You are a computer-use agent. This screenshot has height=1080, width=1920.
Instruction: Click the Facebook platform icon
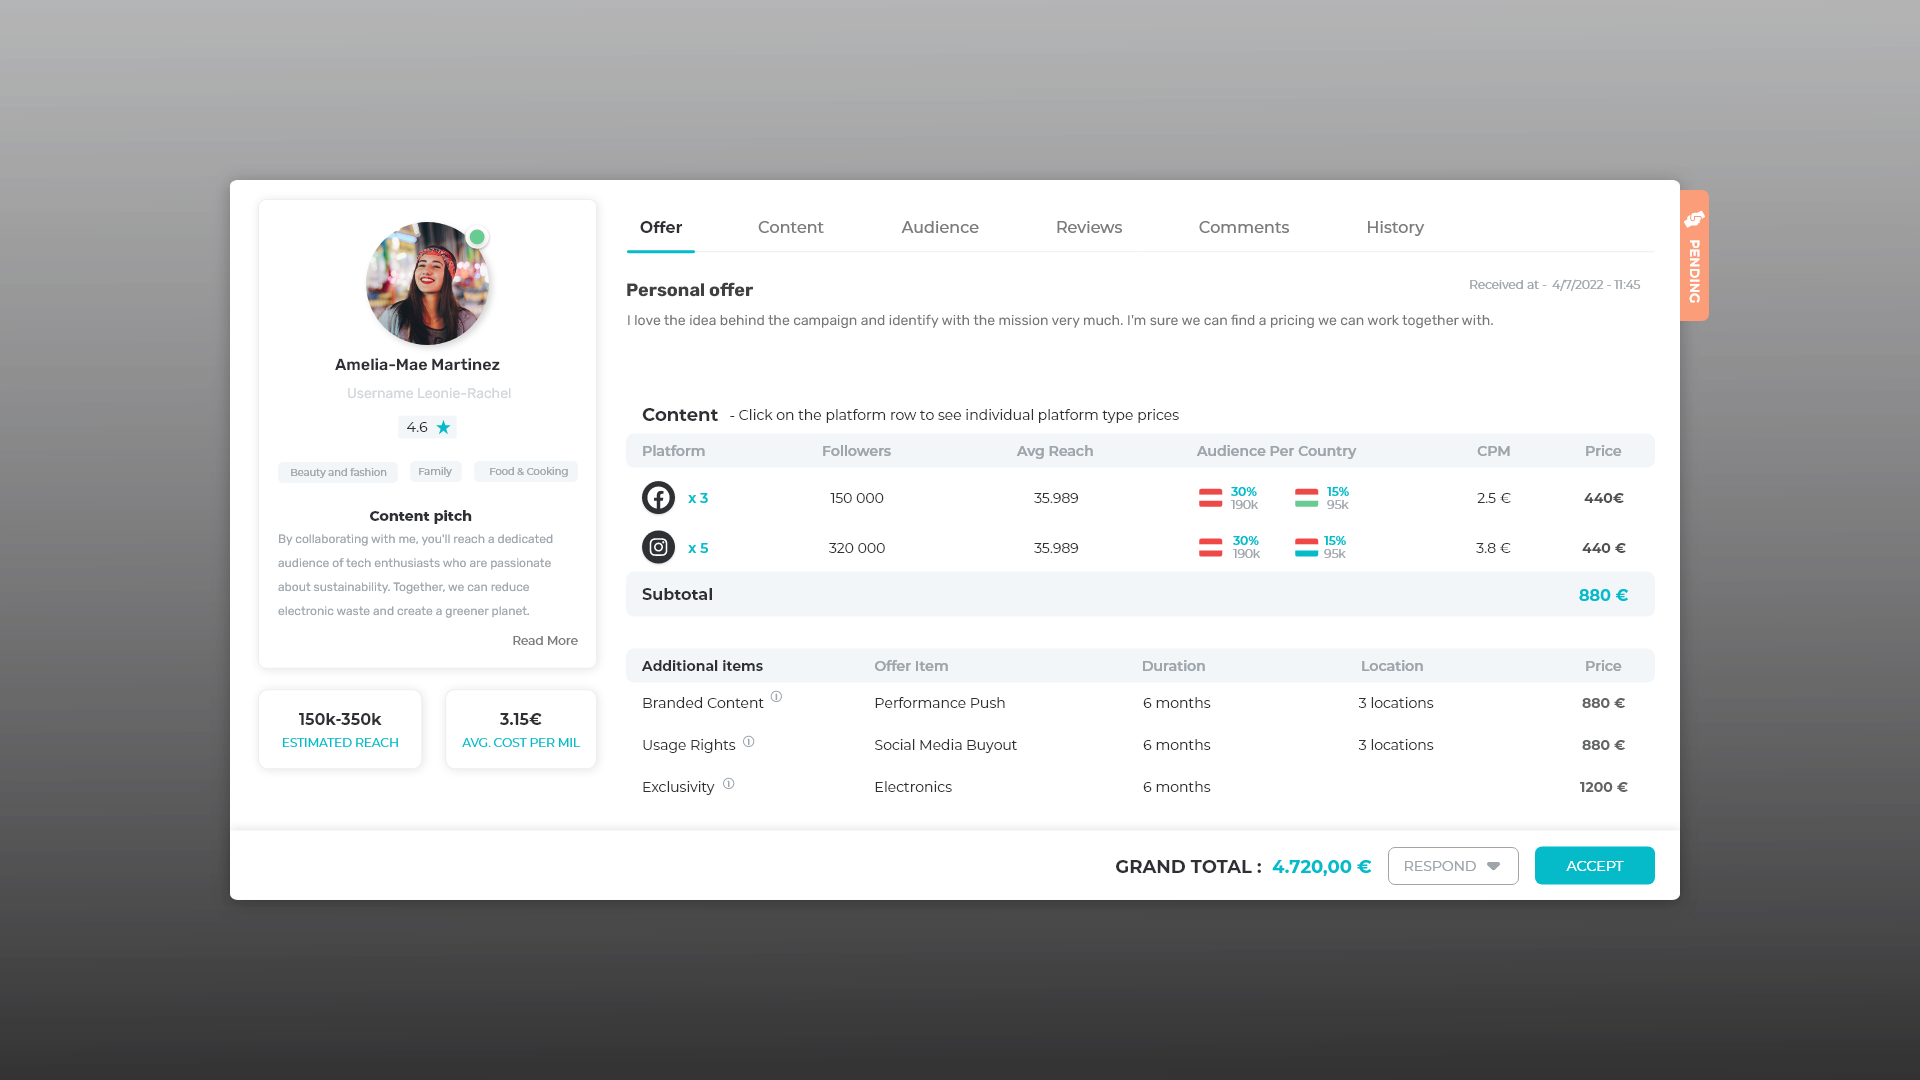pyautogui.click(x=658, y=497)
